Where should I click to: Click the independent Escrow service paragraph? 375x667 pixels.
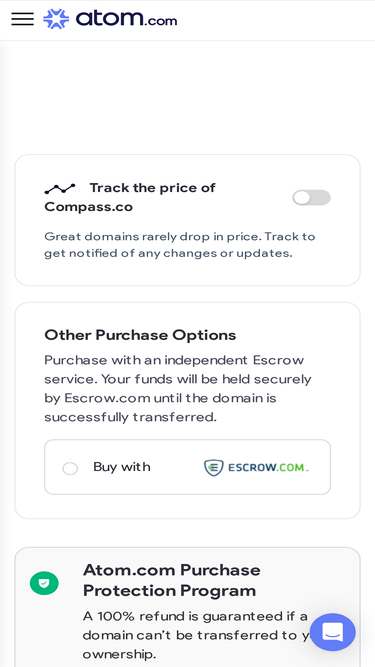coord(178,388)
